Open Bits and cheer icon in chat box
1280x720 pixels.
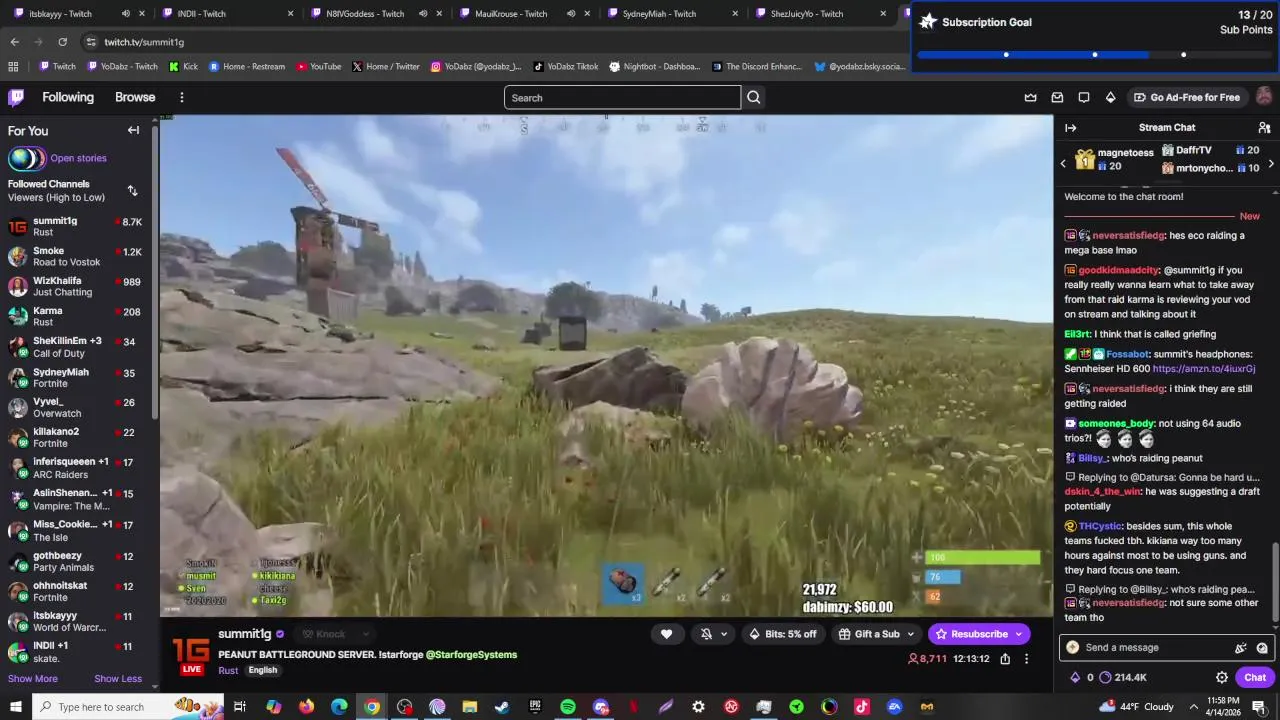[x=1241, y=647]
